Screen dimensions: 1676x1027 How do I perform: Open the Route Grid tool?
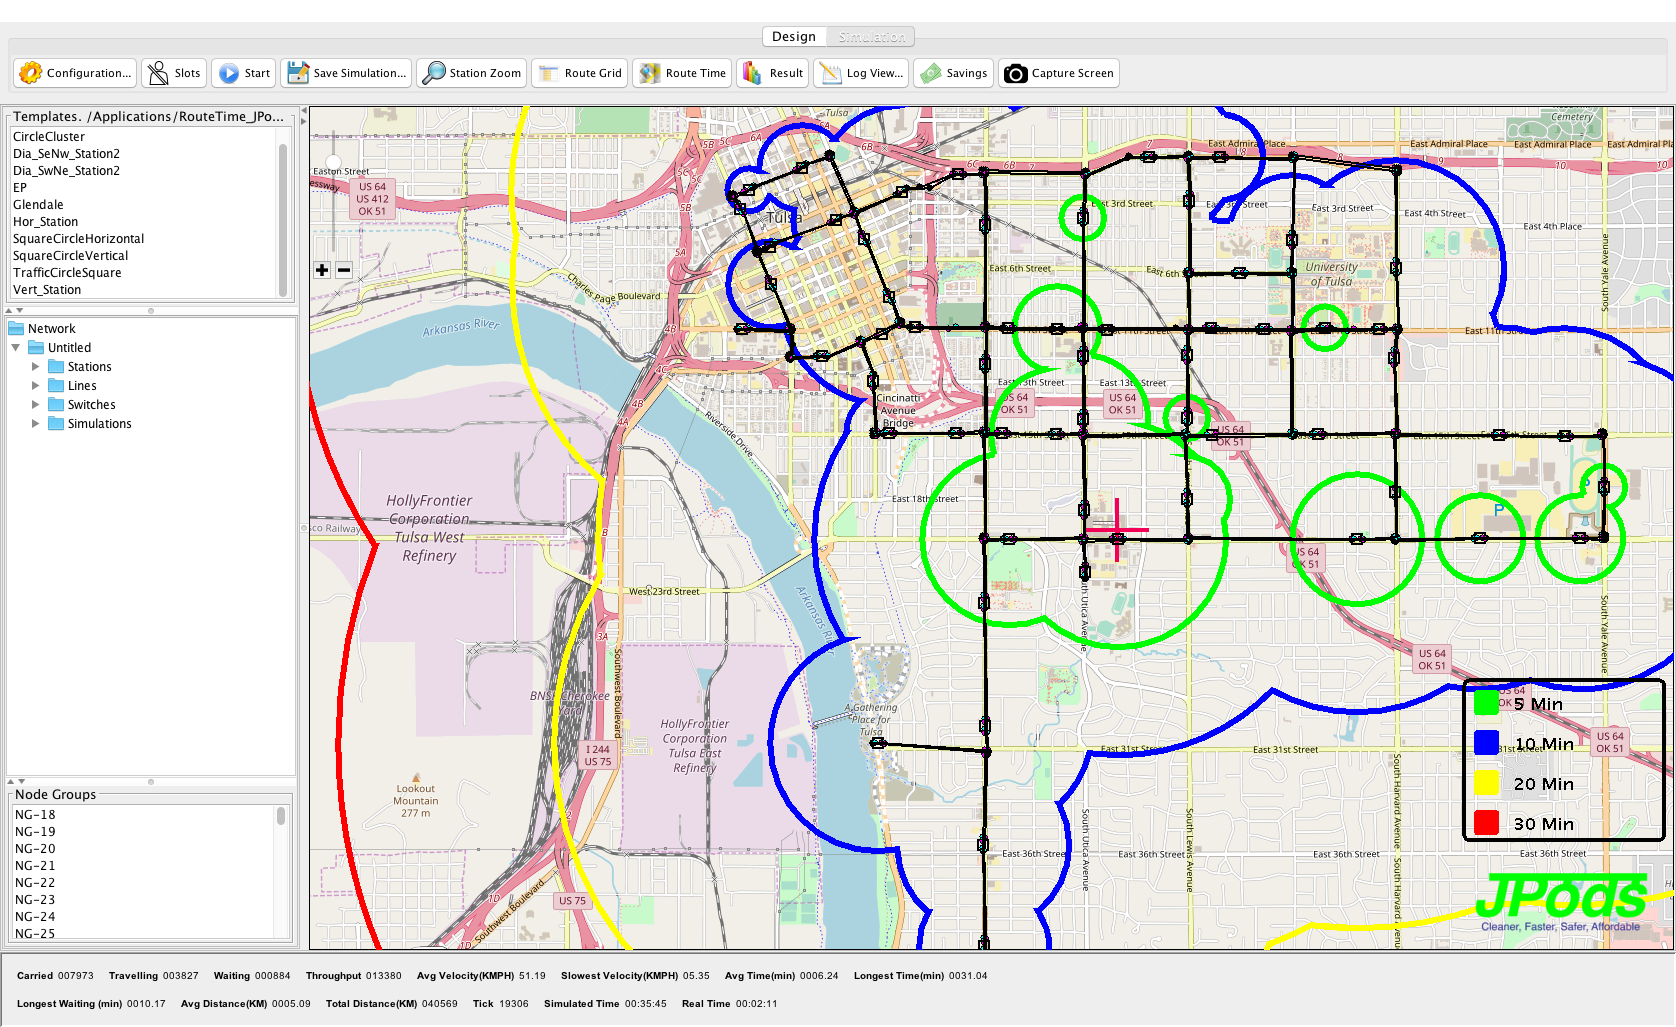tap(549, 73)
